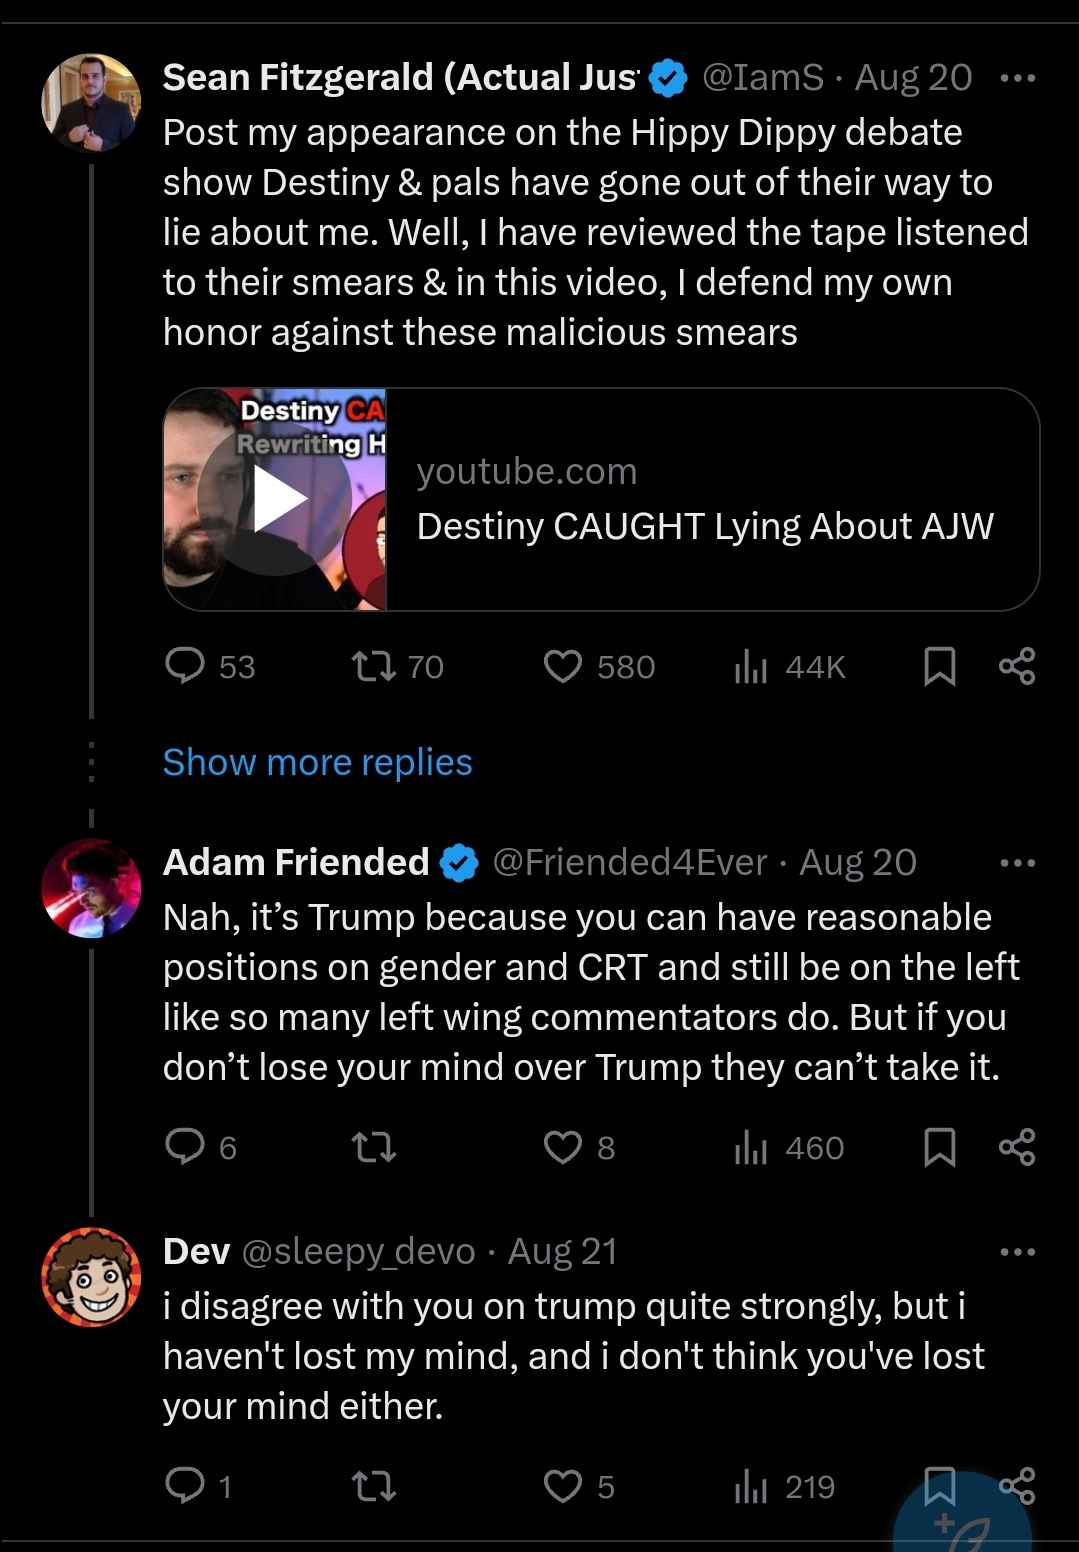Open more options on Adam Friended's reply
1079x1552 pixels.
pos(1018,863)
